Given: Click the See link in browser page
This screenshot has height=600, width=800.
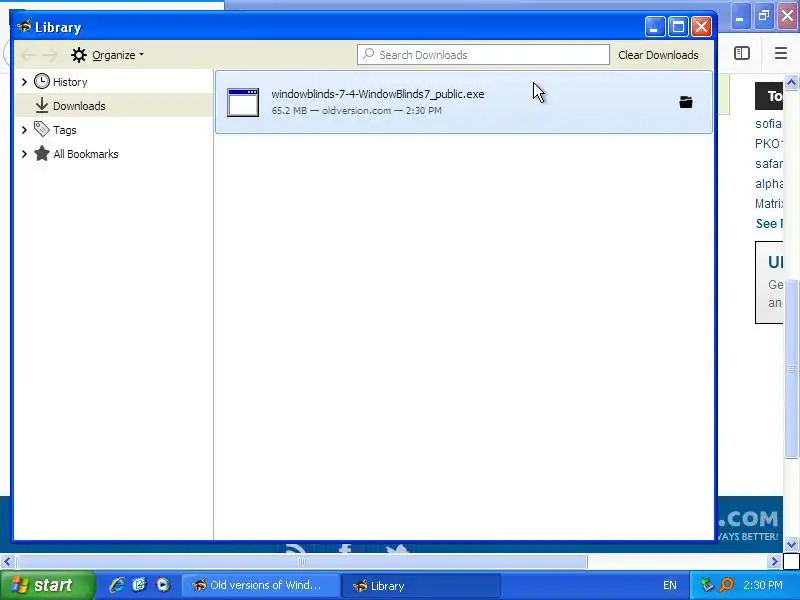Looking at the screenshot, I should (769, 223).
